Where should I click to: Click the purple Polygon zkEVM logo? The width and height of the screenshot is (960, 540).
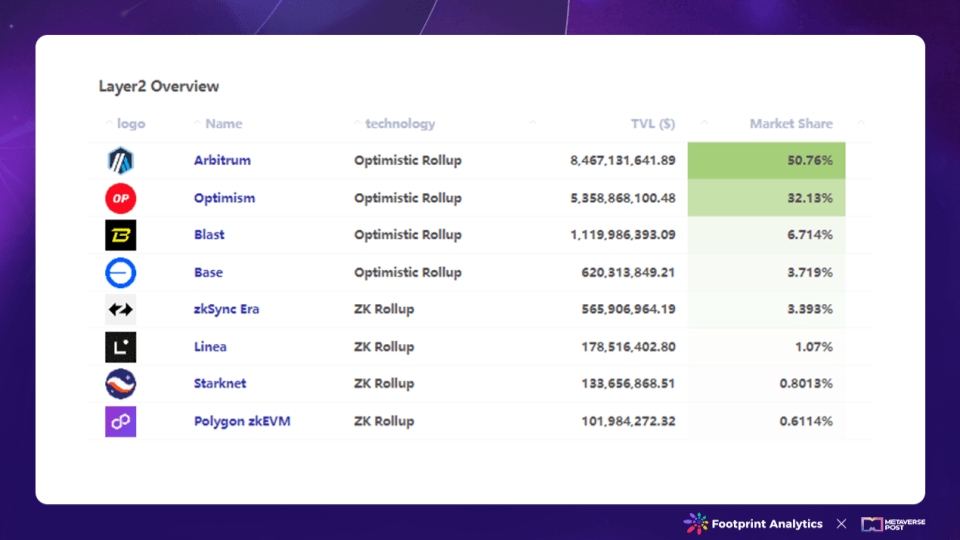(x=121, y=421)
